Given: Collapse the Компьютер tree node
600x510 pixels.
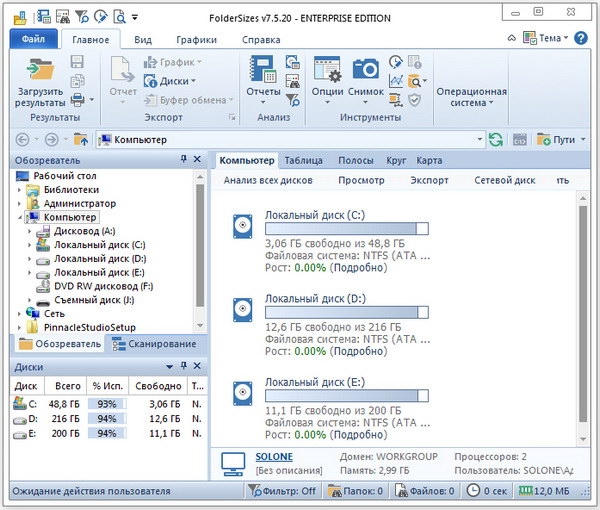Looking at the screenshot, I should (x=21, y=216).
